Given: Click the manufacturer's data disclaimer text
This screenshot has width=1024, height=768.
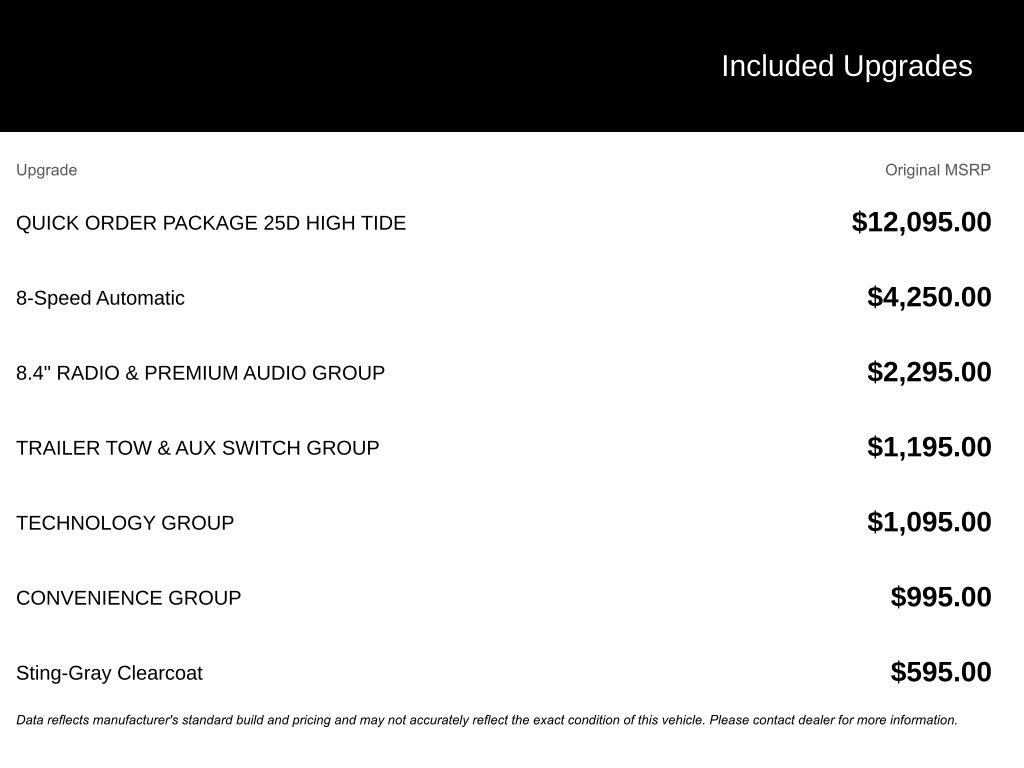Looking at the screenshot, I should pyautogui.click(x=487, y=720).
